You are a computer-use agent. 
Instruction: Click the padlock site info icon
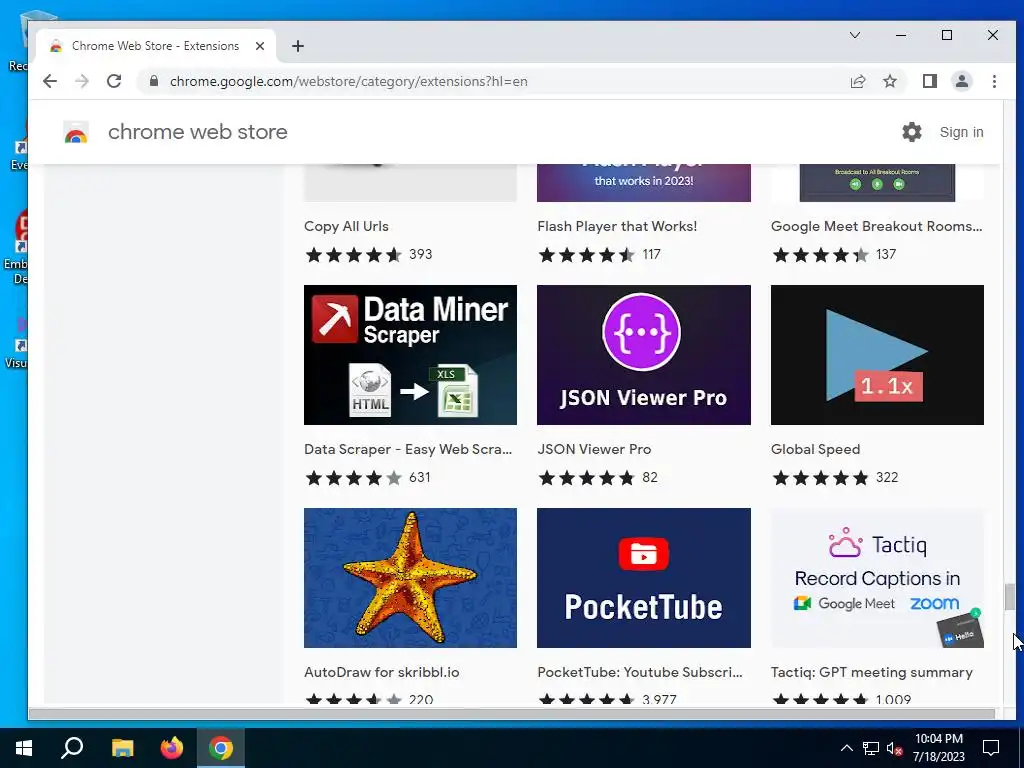point(153,81)
